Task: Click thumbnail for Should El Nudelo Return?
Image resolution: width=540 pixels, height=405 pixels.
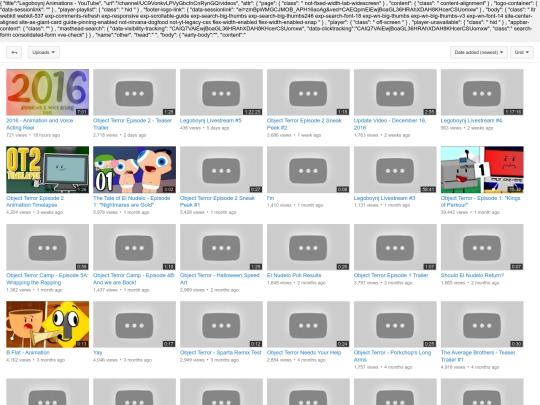Action: coord(482,247)
